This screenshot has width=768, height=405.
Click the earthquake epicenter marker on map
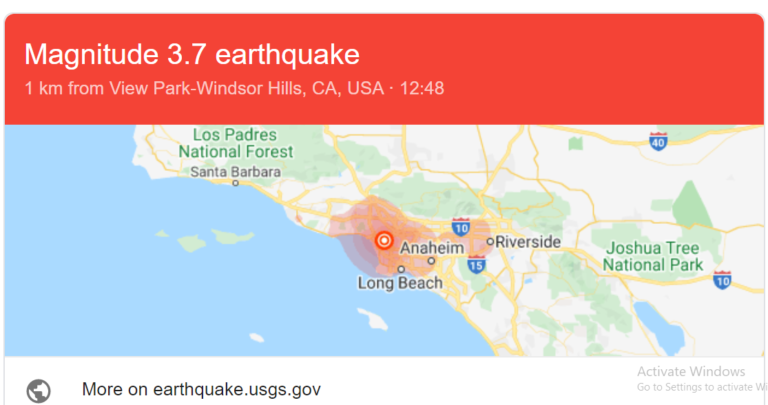click(384, 240)
